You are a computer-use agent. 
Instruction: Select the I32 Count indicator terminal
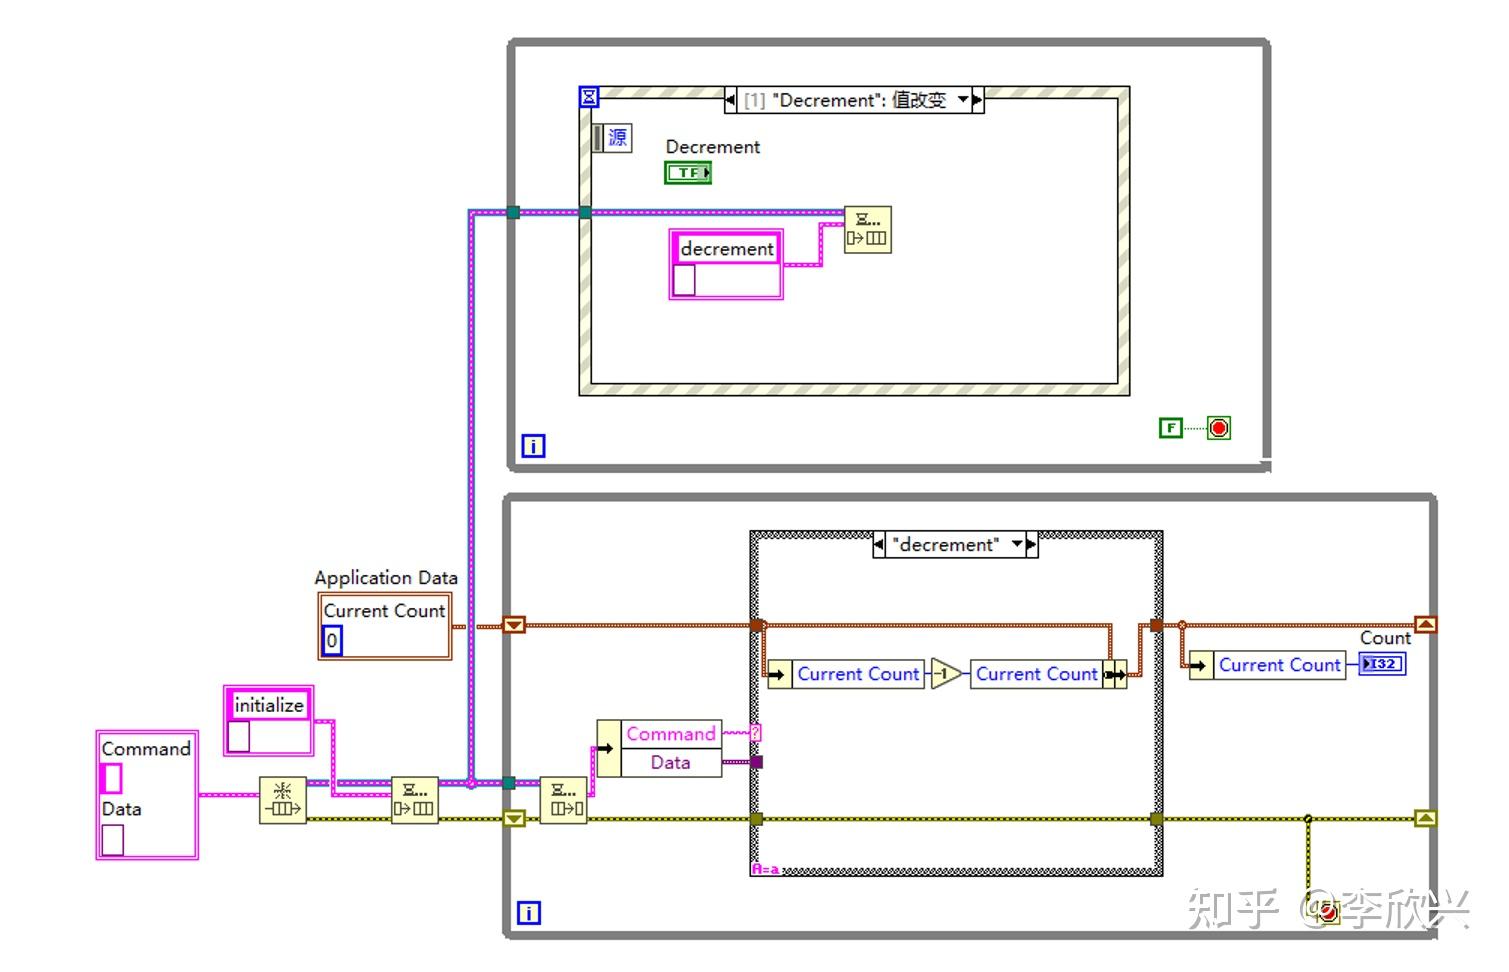(1383, 663)
